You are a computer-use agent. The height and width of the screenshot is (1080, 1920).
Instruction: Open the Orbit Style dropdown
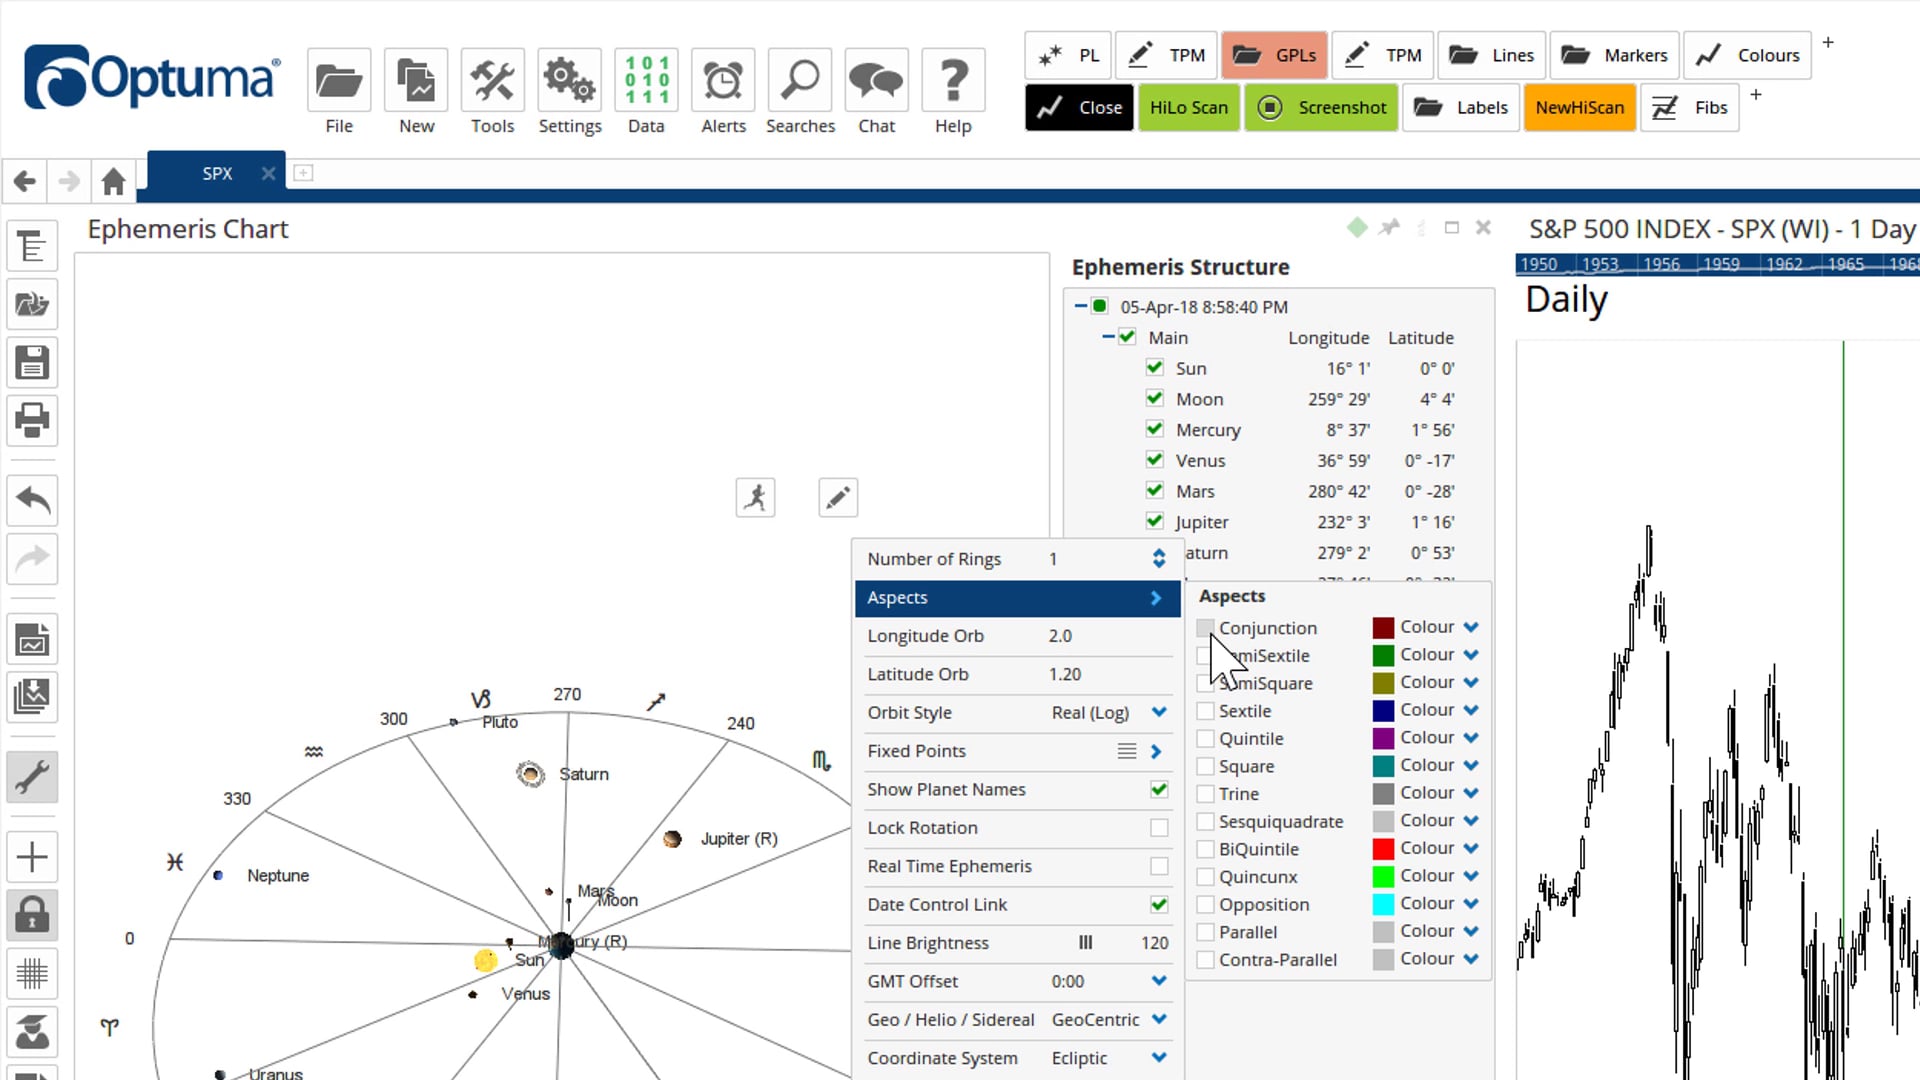[1159, 712]
